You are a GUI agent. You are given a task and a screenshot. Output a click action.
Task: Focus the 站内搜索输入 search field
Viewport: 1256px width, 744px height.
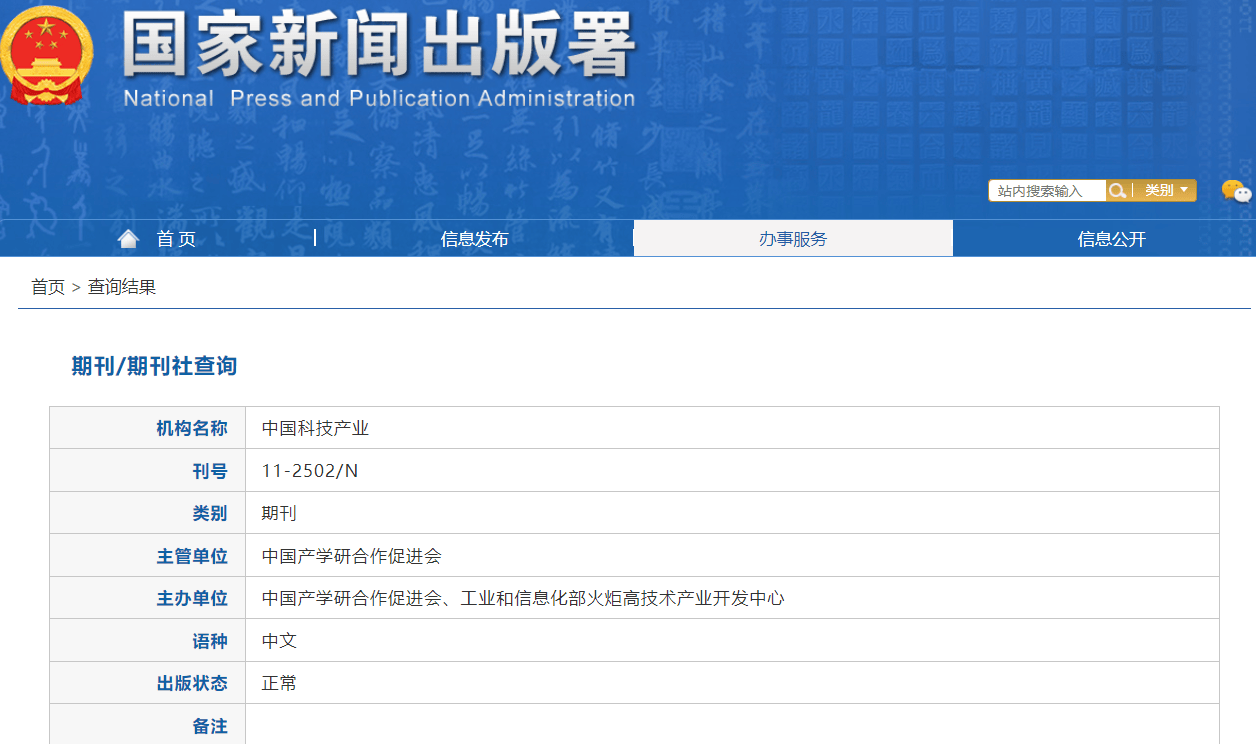(1047, 190)
